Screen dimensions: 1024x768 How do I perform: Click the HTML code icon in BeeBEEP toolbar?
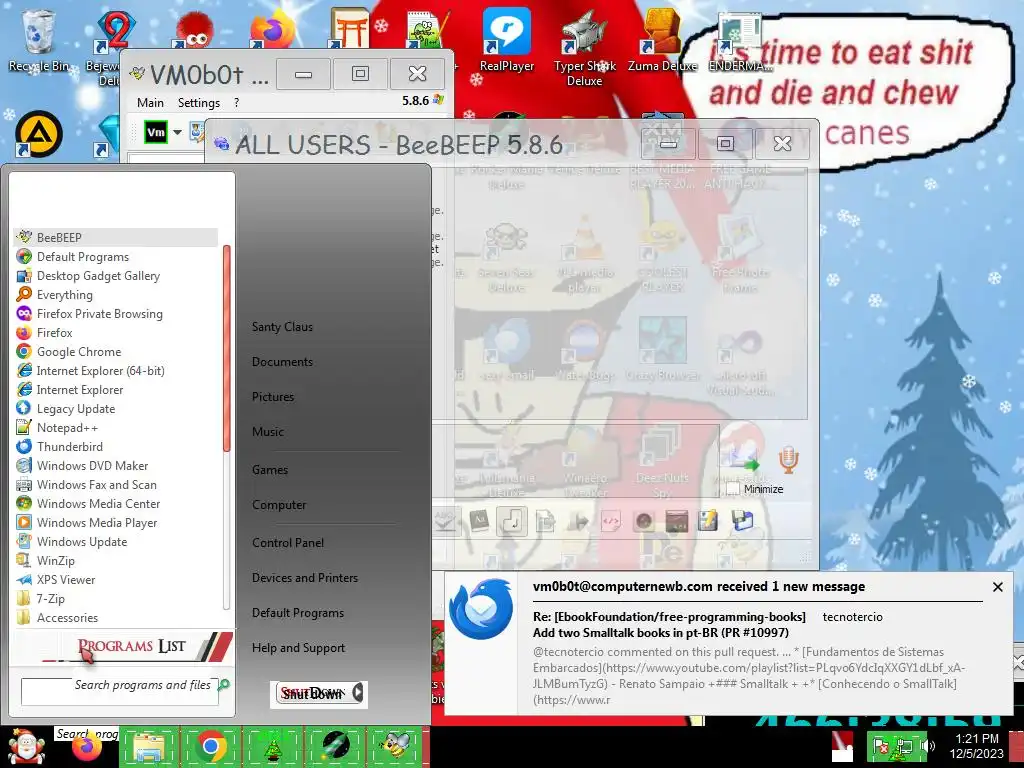611,521
